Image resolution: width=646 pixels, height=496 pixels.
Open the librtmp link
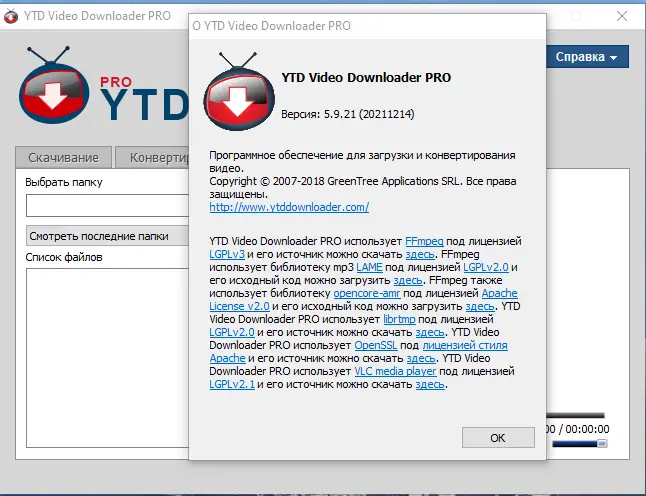point(399,319)
